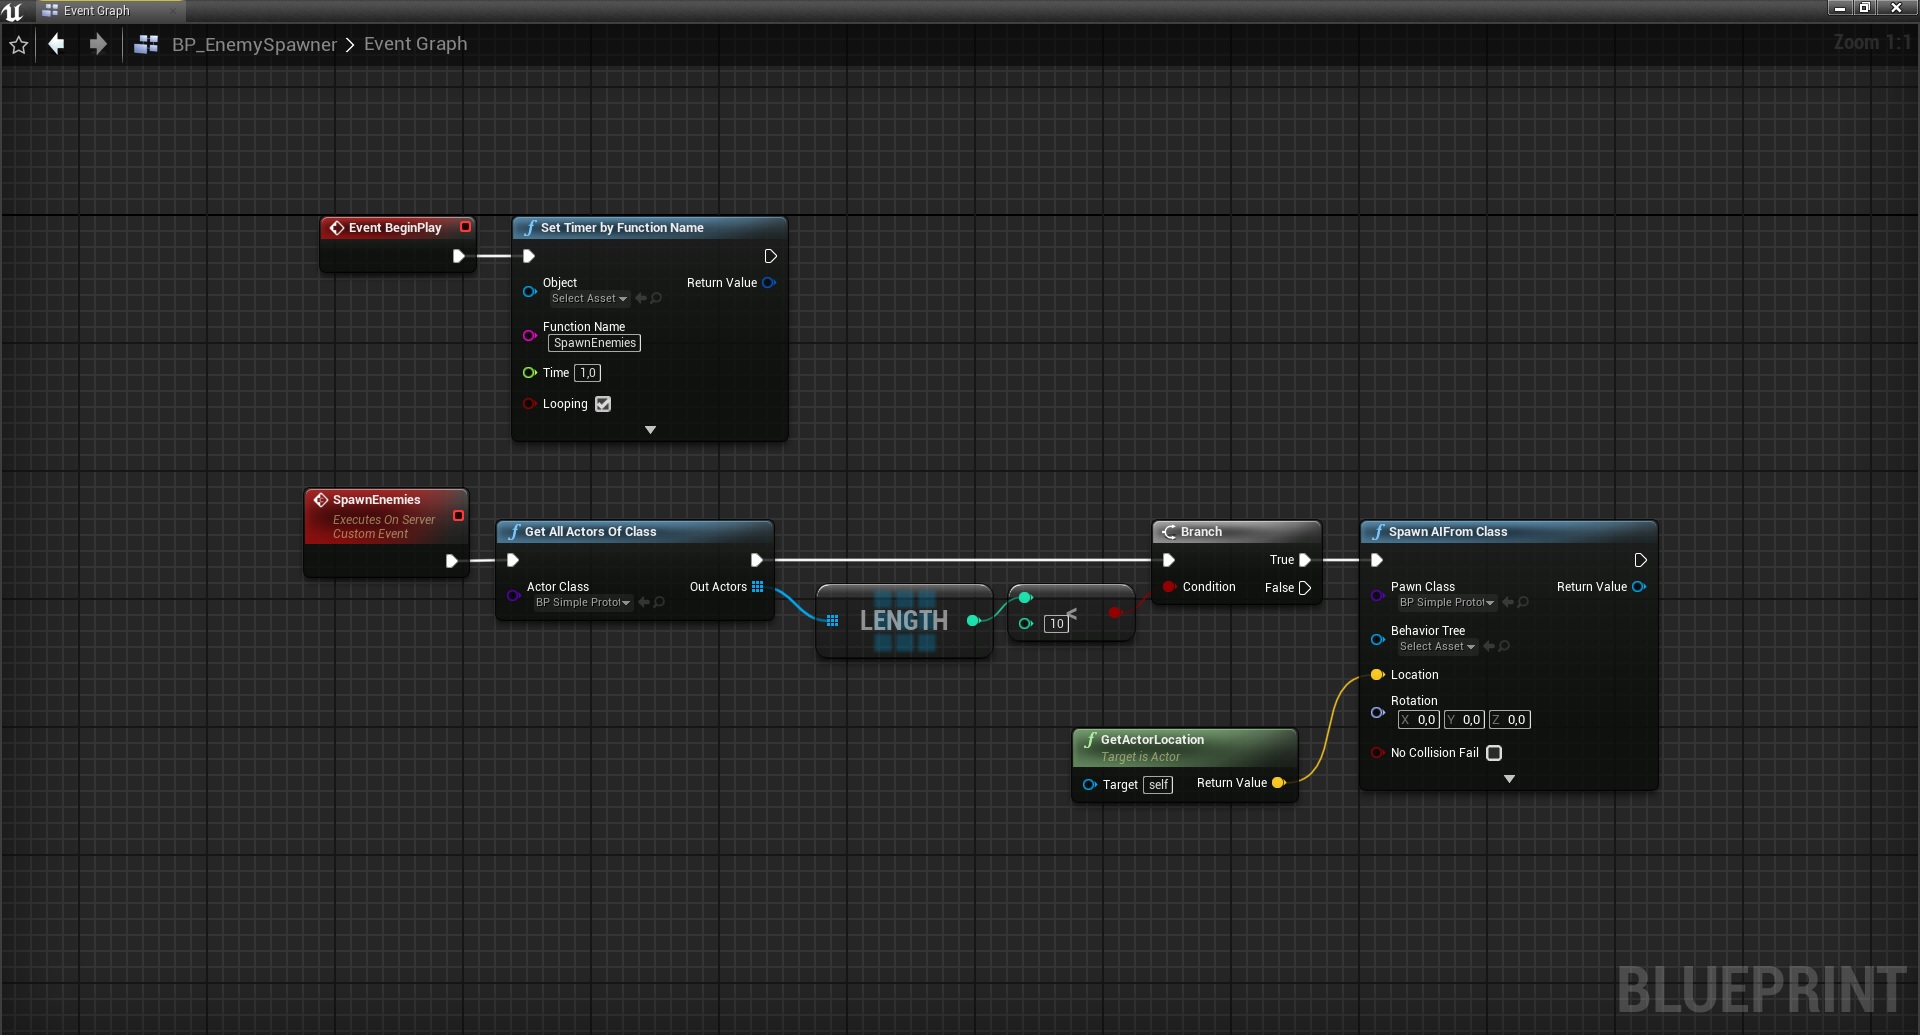Open the Pawn Class dropdown

pyautogui.click(x=1447, y=602)
